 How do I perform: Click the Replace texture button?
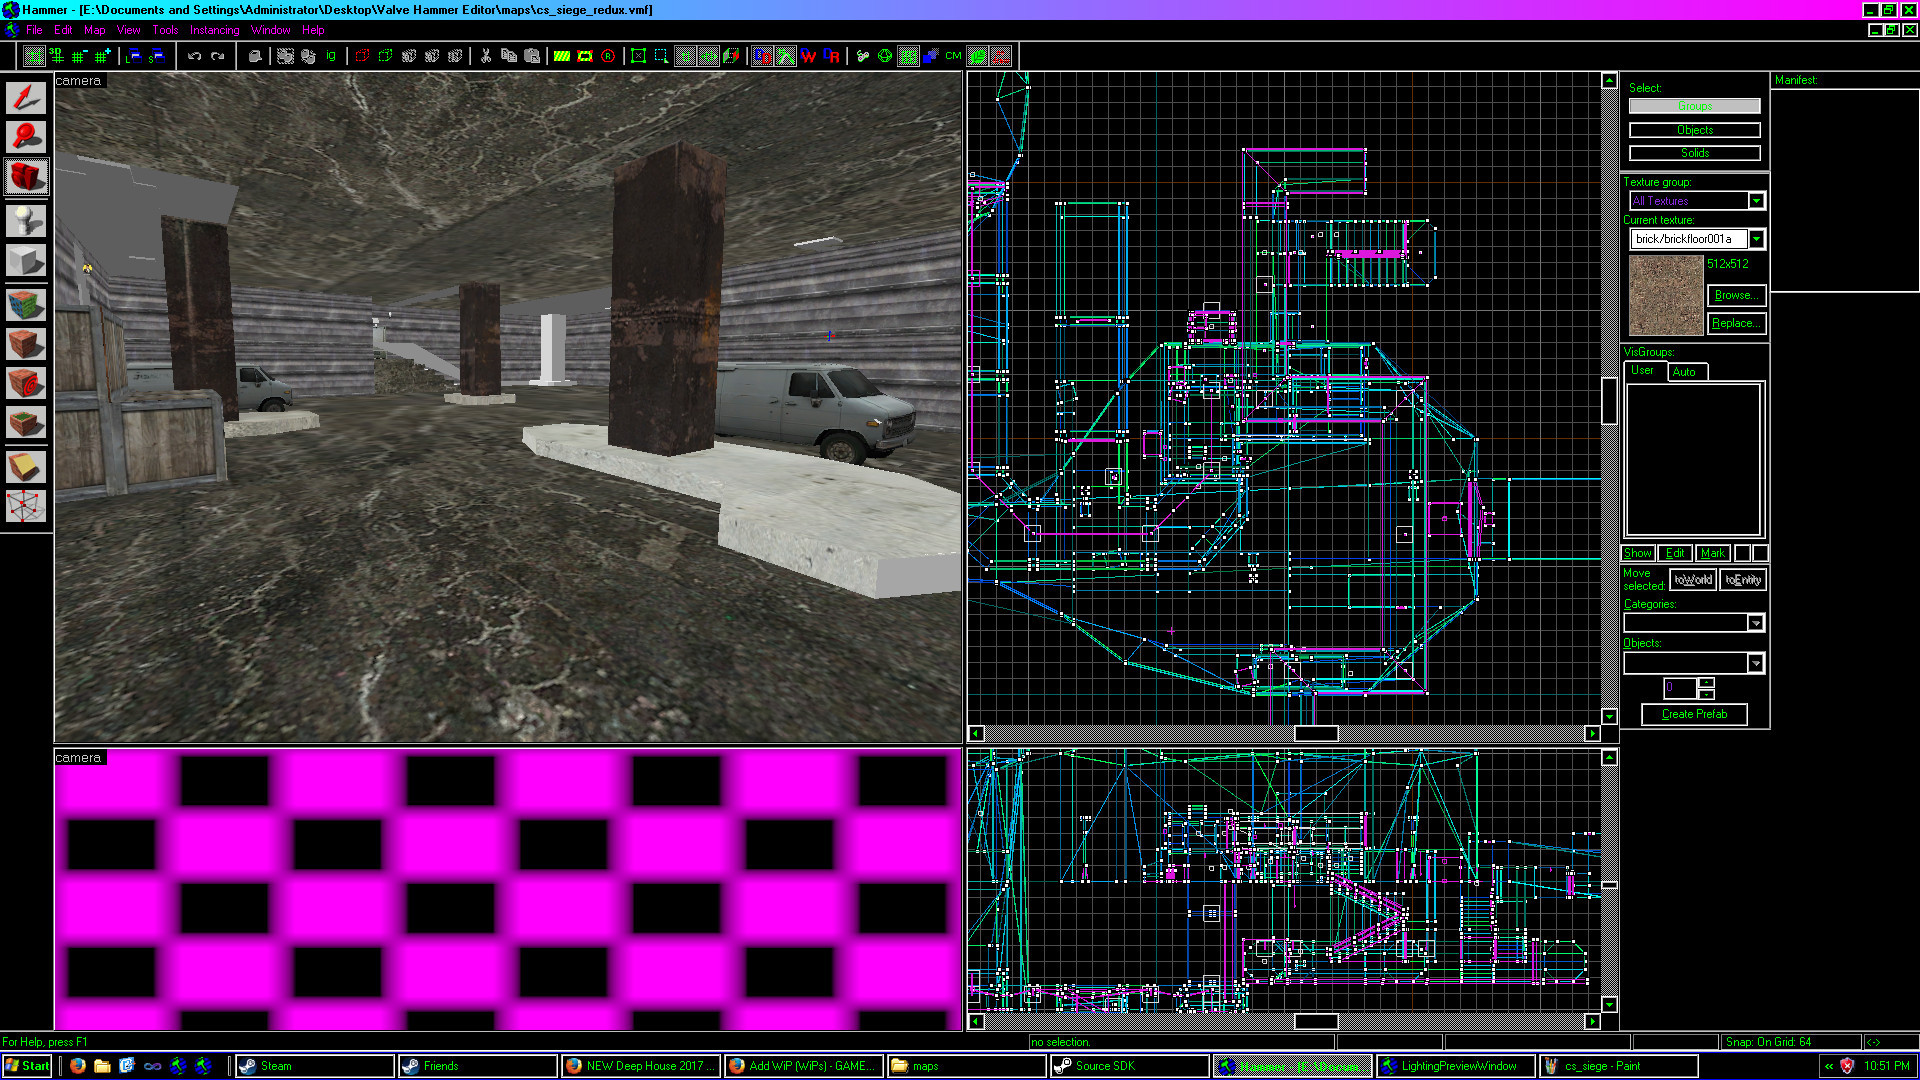coord(1737,323)
